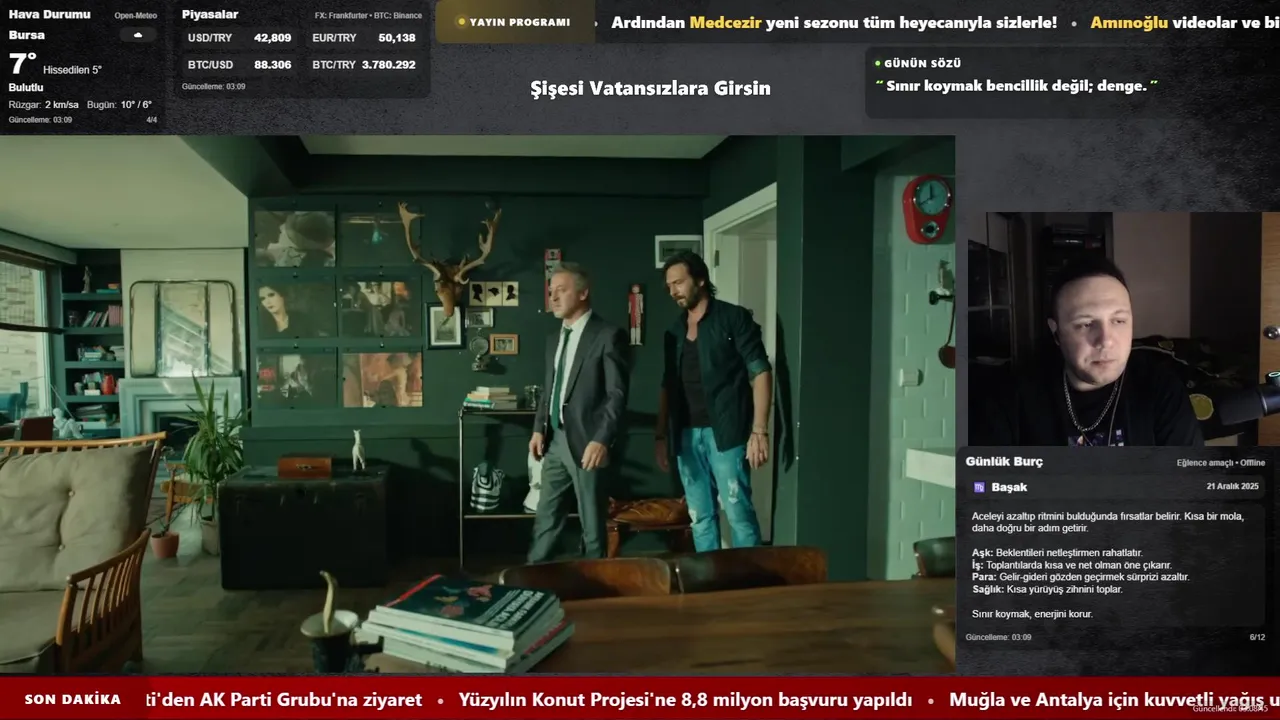The height and width of the screenshot is (720, 1280).
Task: Click the Günlük Burç widget title
Action: pos(1004,462)
